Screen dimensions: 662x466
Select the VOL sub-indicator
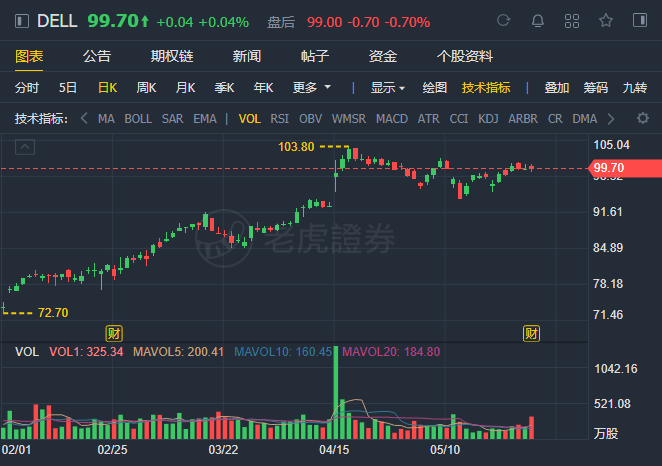coord(250,119)
